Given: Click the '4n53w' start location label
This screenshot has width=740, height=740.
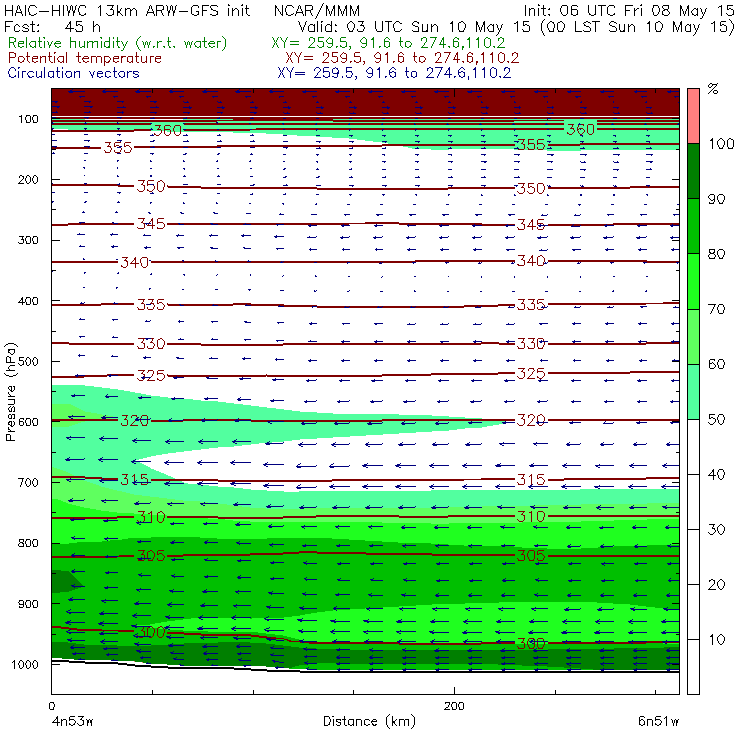Looking at the screenshot, I should [x=72, y=721].
